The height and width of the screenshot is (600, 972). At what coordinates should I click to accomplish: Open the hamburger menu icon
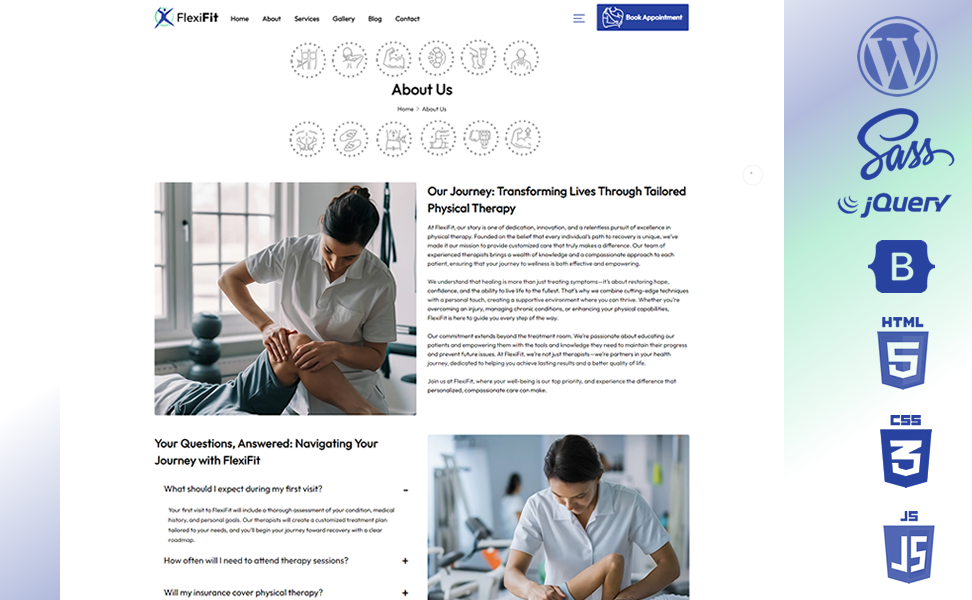click(578, 19)
